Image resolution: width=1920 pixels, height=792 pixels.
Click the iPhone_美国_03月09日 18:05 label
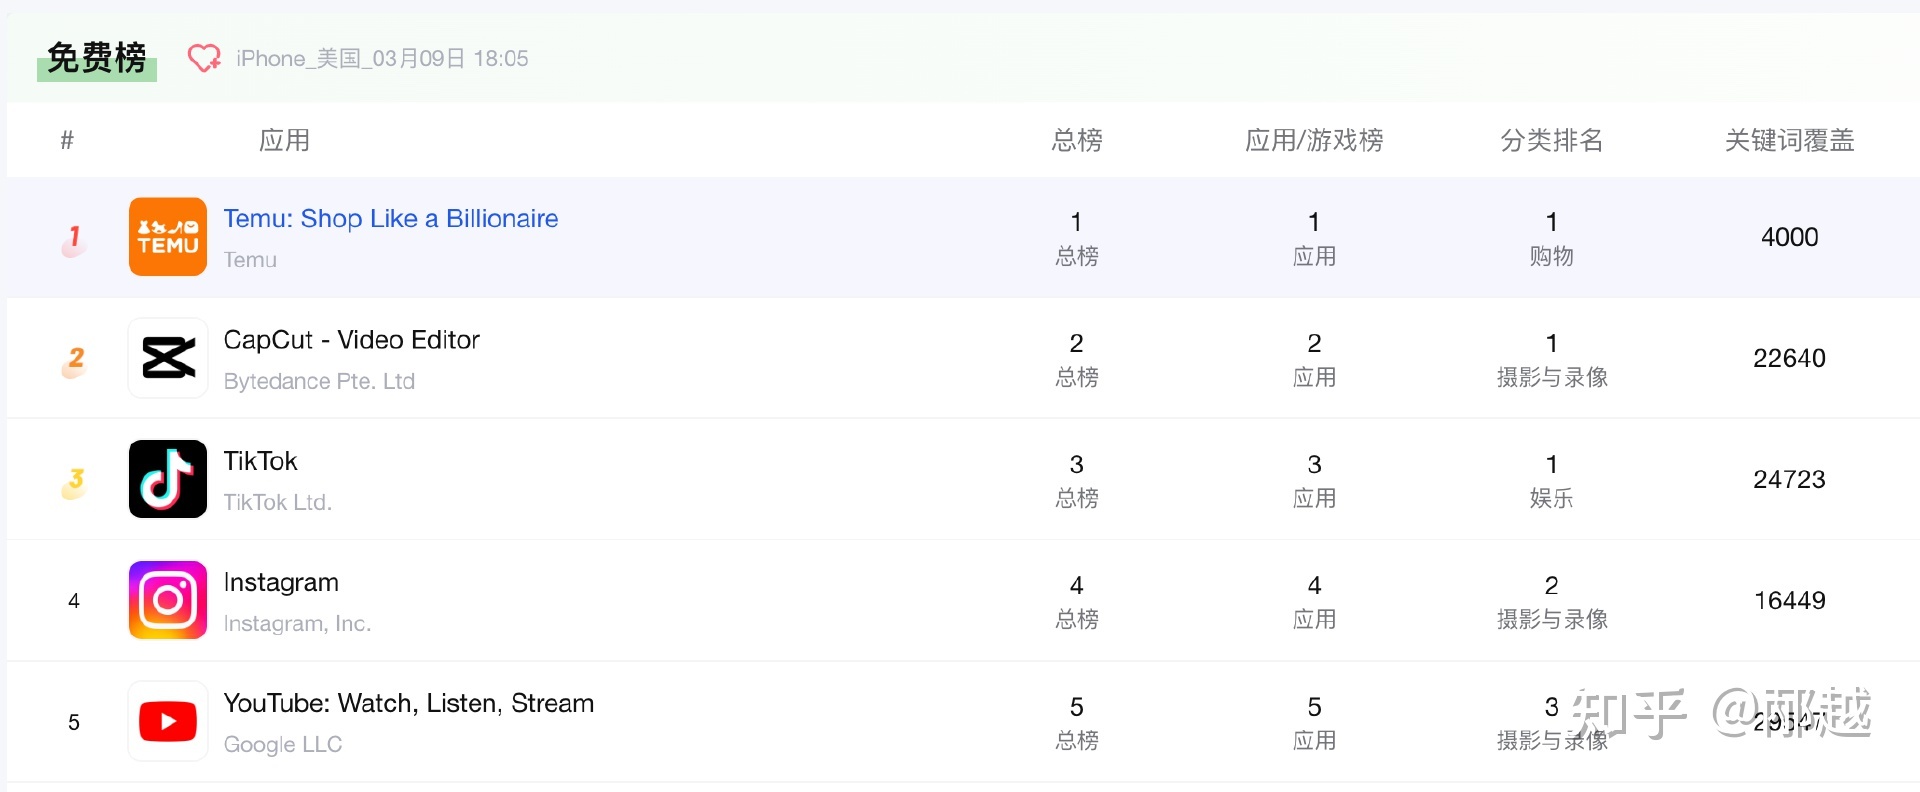coord(382,57)
